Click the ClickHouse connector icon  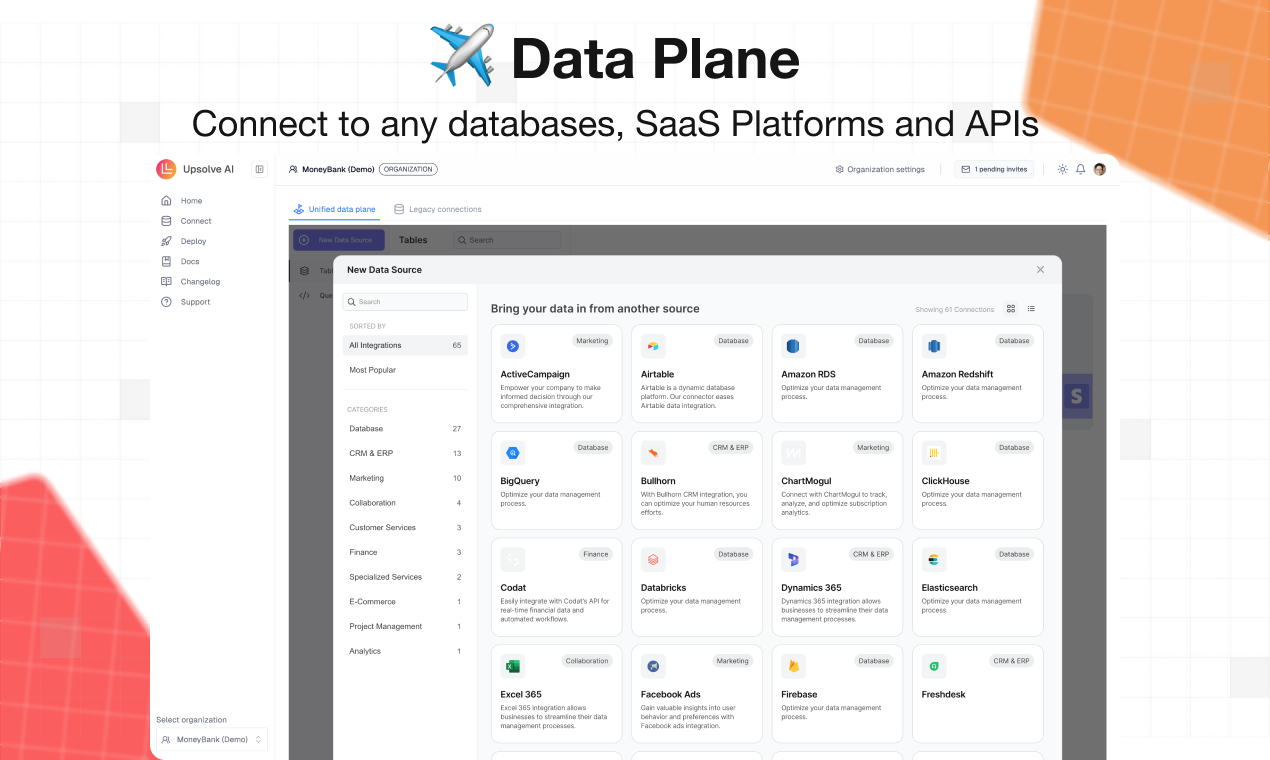934,452
